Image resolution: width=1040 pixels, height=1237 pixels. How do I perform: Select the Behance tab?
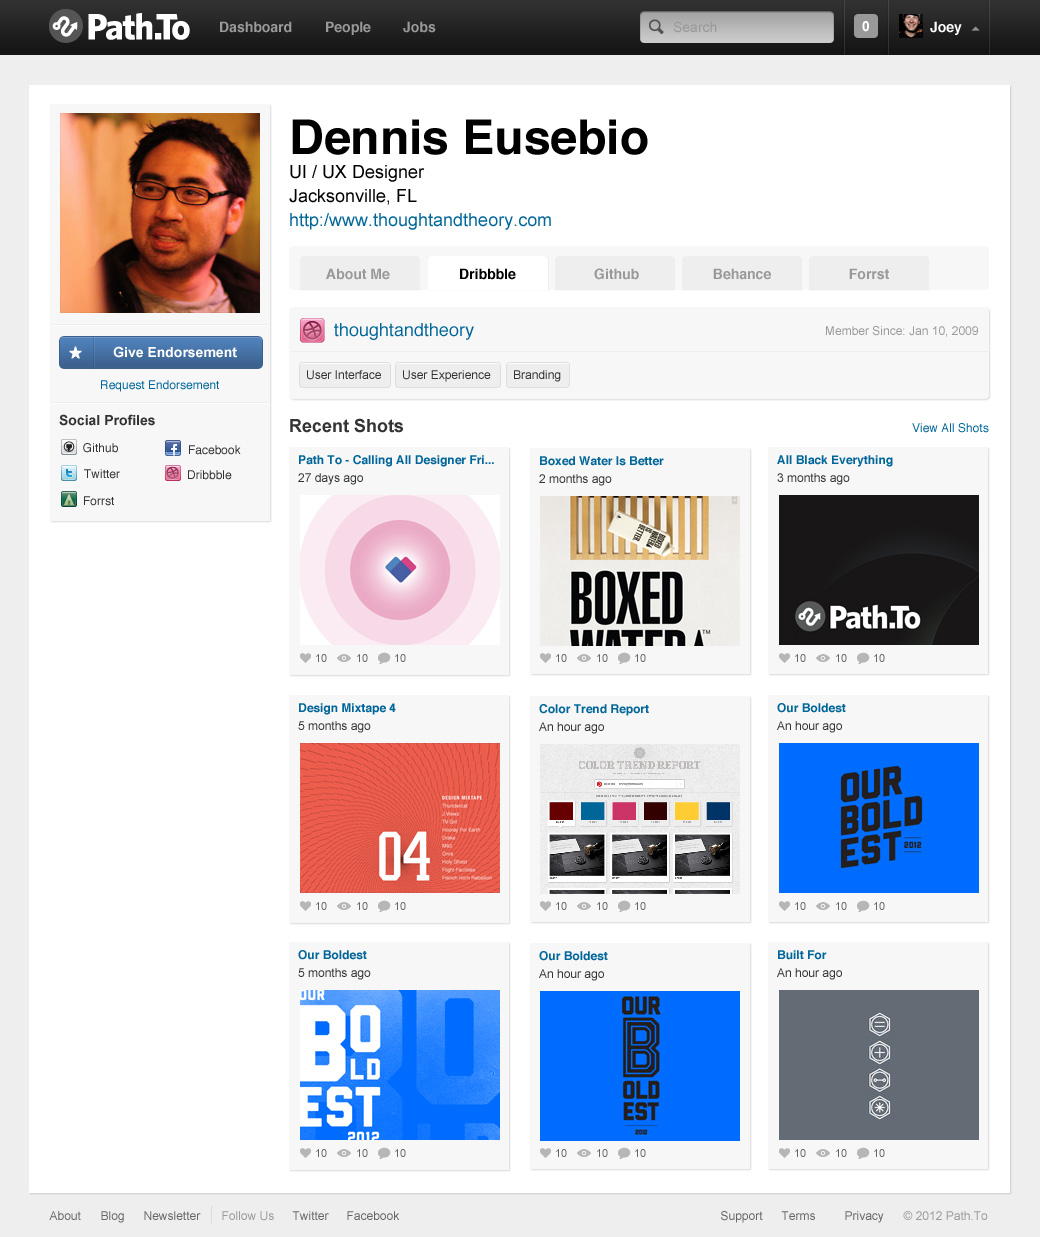(x=742, y=274)
